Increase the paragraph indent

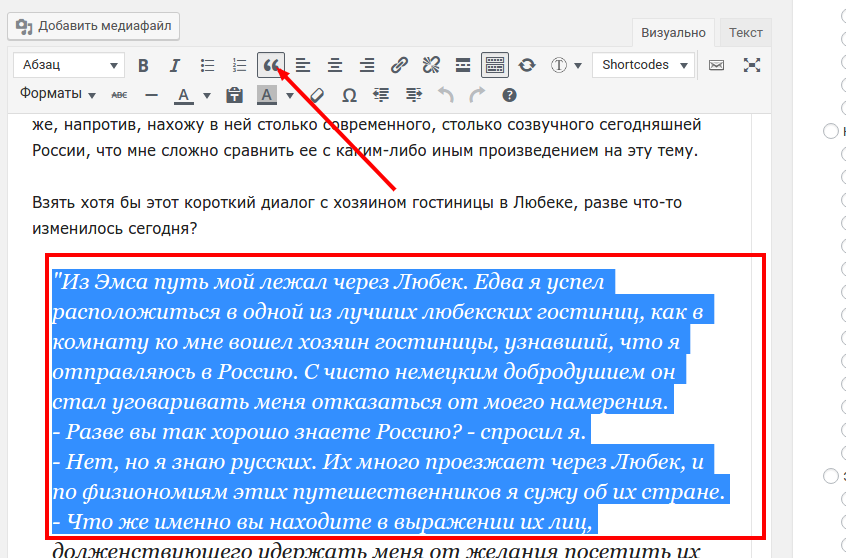pos(413,96)
